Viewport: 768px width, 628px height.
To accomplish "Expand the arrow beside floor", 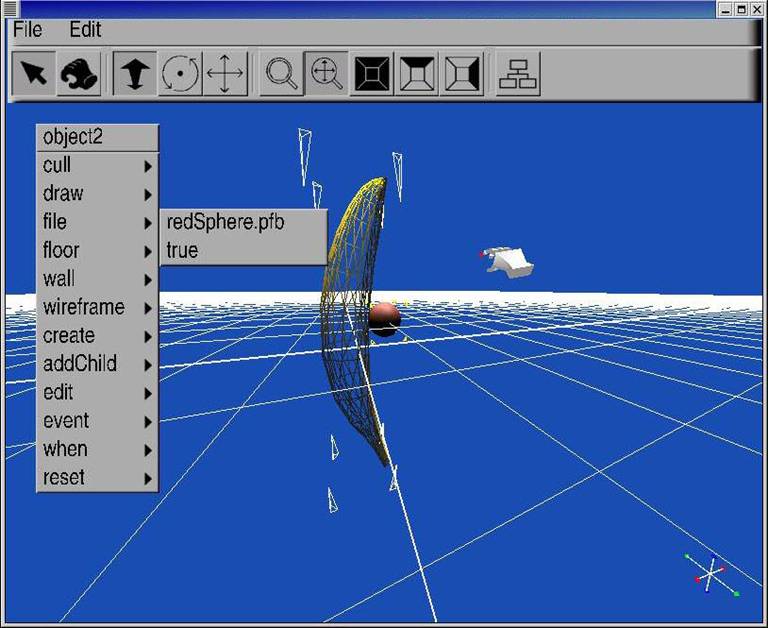I will pyautogui.click(x=148, y=252).
